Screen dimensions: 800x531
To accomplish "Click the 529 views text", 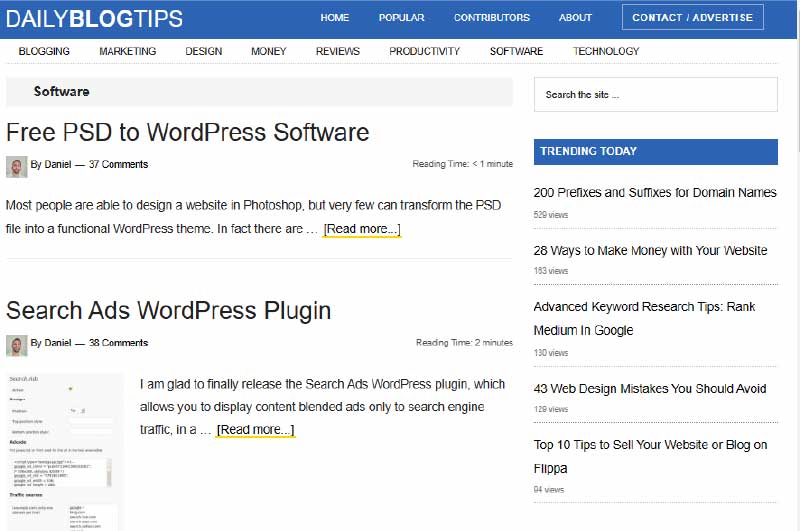I will [x=551, y=215].
